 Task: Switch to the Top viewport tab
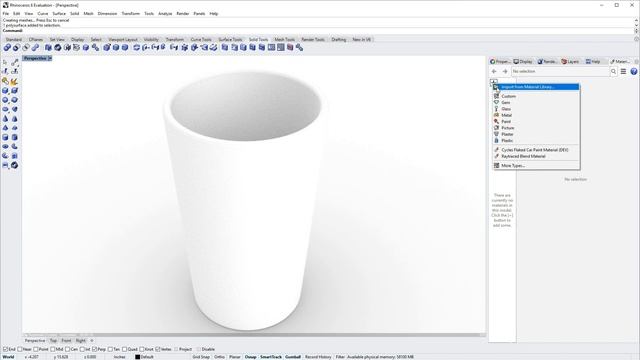tap(53, 340)
